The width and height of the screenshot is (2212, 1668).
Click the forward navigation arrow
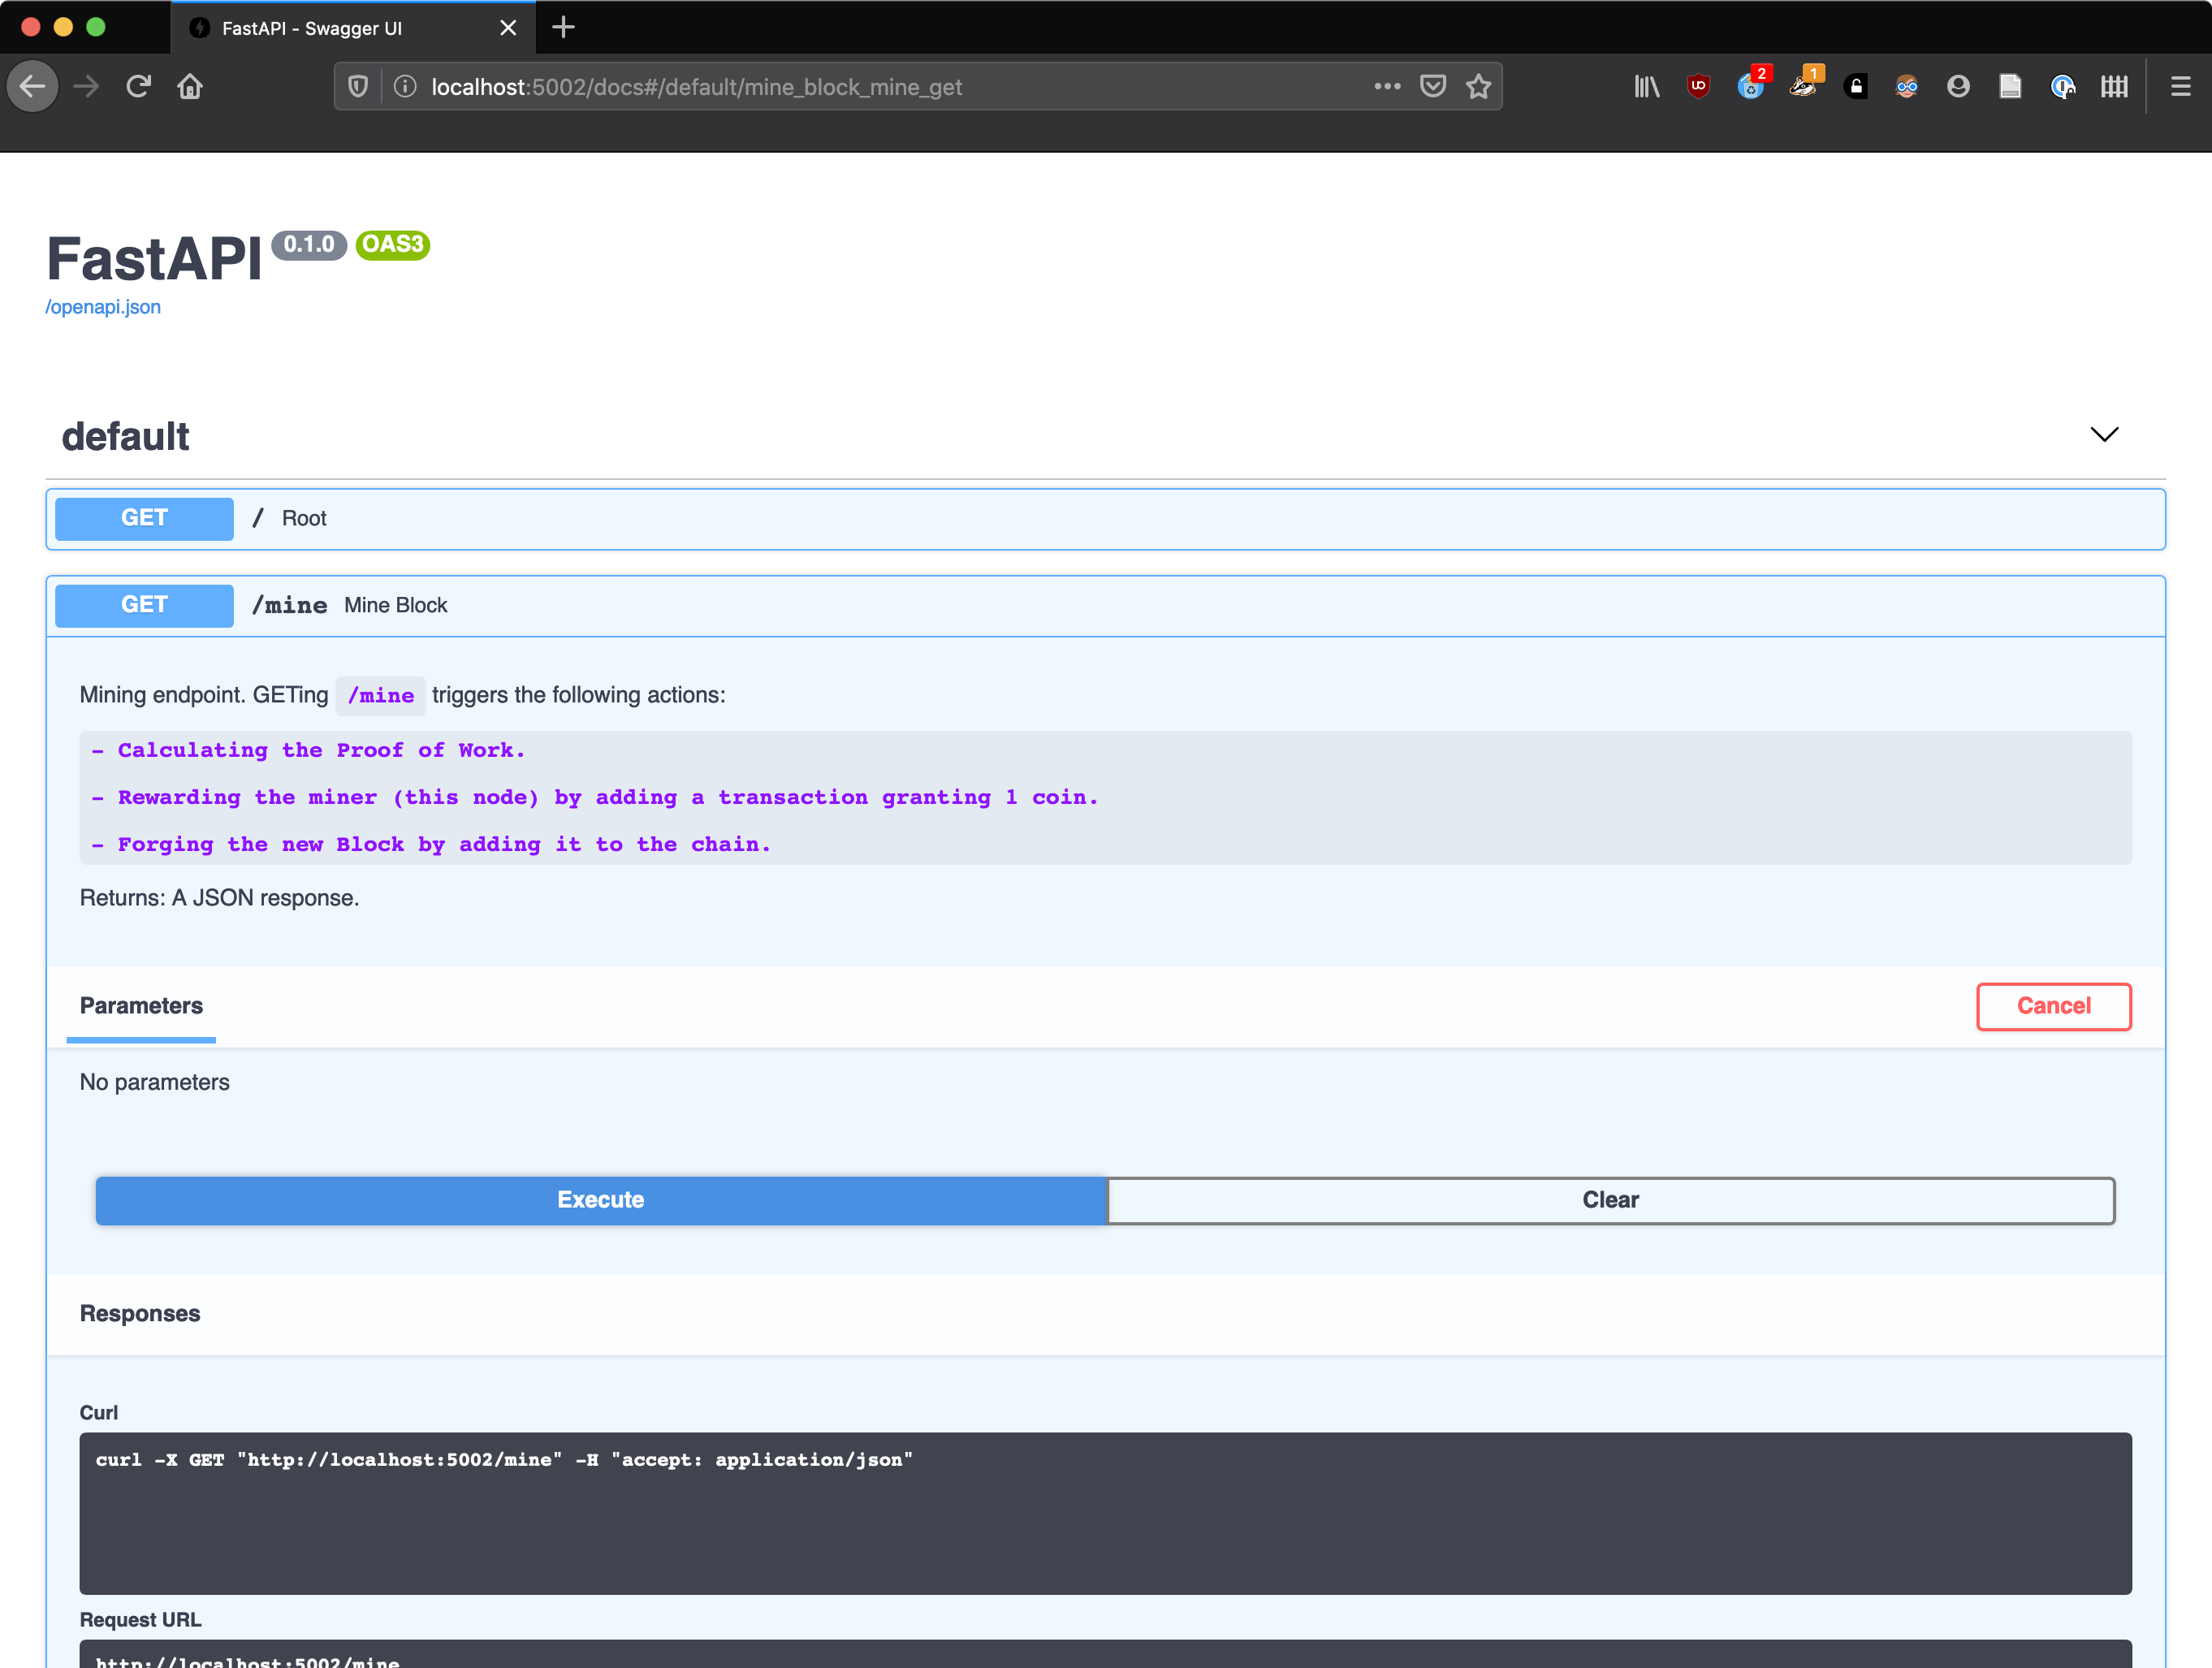coord(87,87)
